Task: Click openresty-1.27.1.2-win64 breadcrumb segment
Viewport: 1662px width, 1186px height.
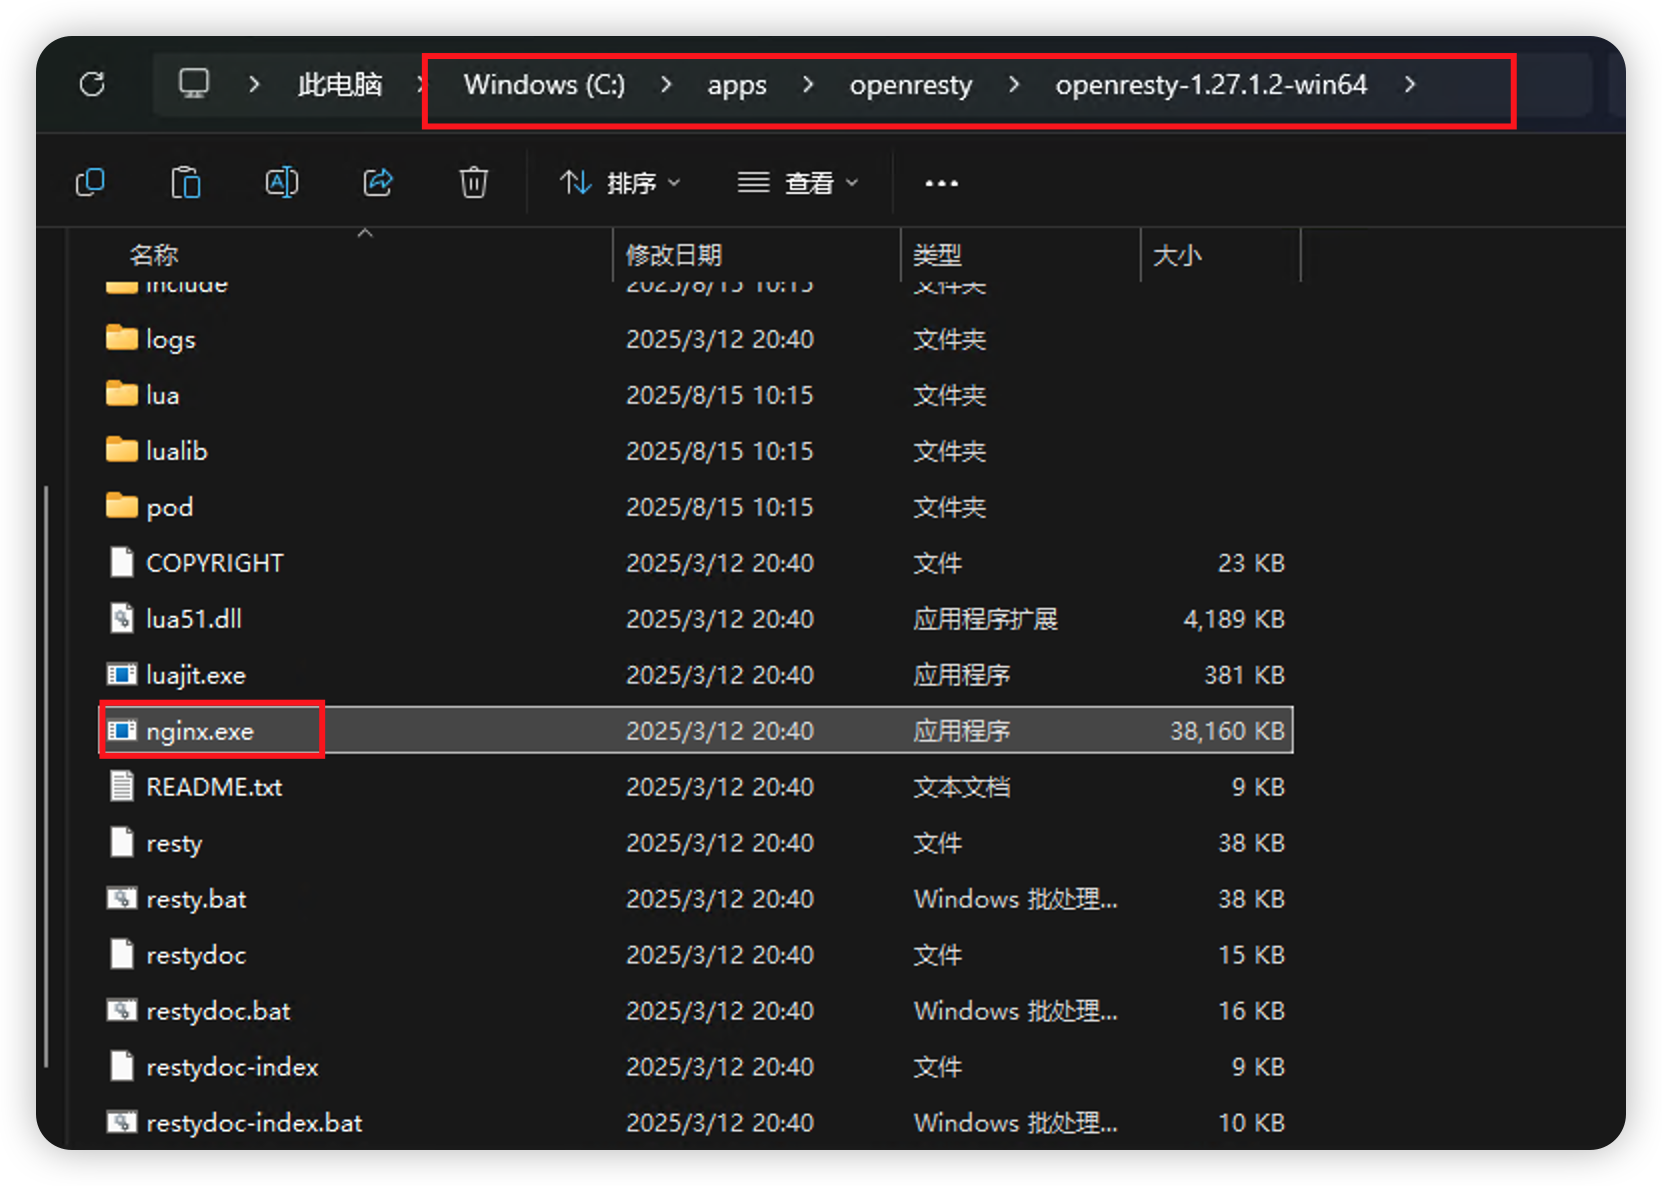Action: (1211, 86)
